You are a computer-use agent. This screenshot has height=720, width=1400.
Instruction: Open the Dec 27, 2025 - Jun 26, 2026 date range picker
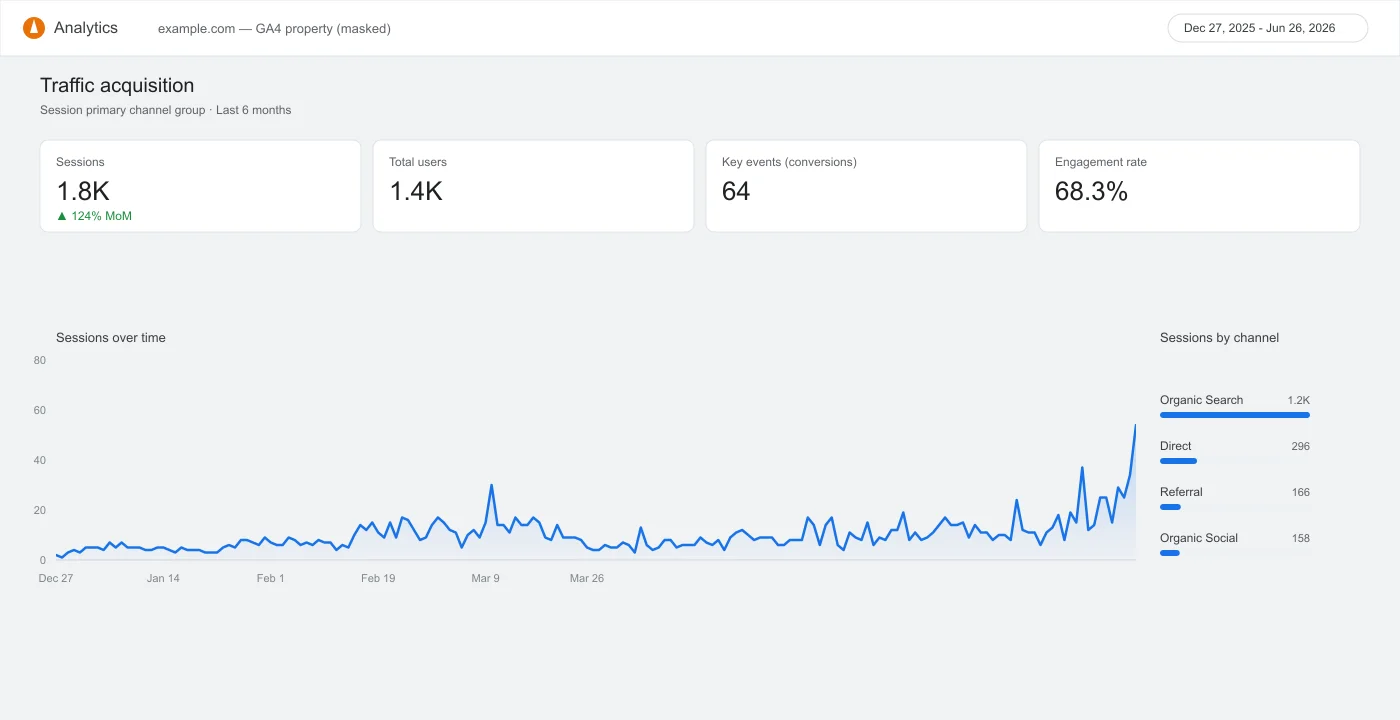coord(1267,28)
